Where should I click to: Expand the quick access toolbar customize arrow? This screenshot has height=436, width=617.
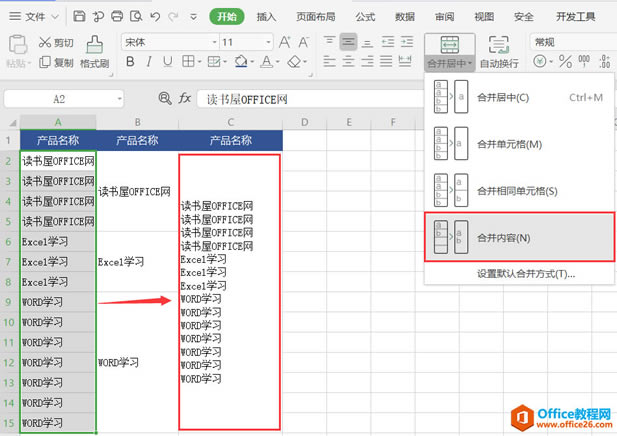(x=193, y=17)
